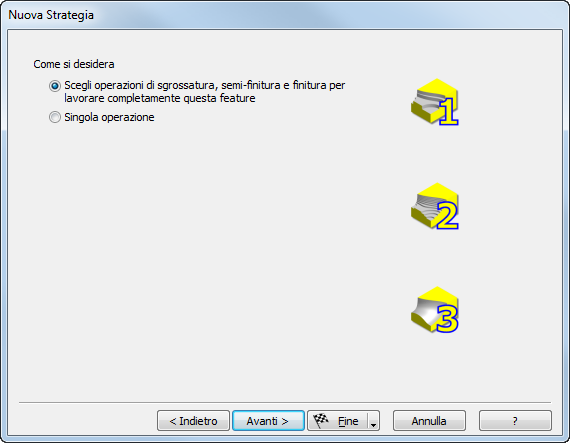
Task: Click the horizontal separator line above the buttons
Action: [x=285, y=402]
